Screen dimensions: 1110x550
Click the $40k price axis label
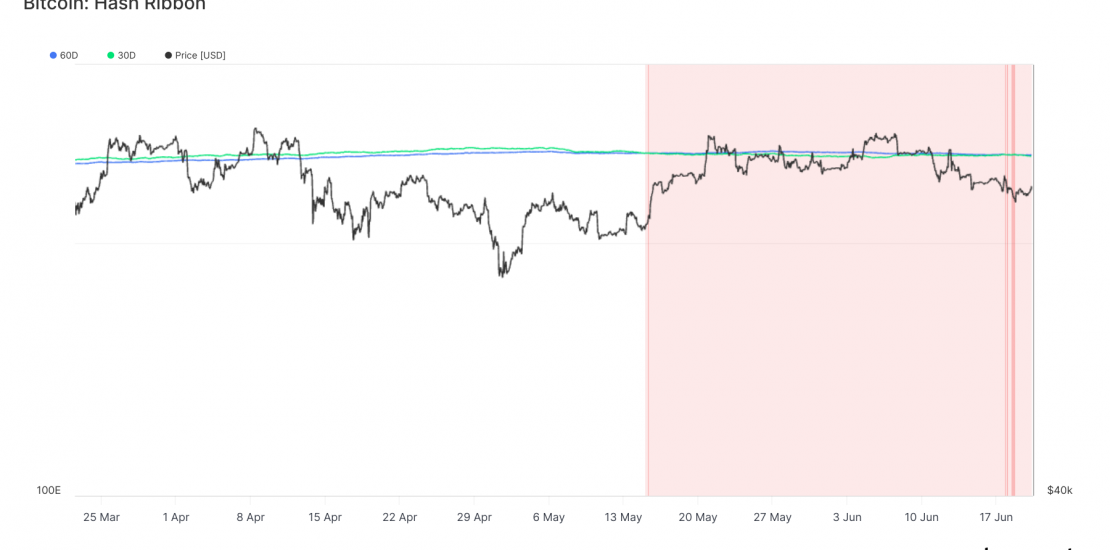pyautogui.click(x=1059, y=490)
